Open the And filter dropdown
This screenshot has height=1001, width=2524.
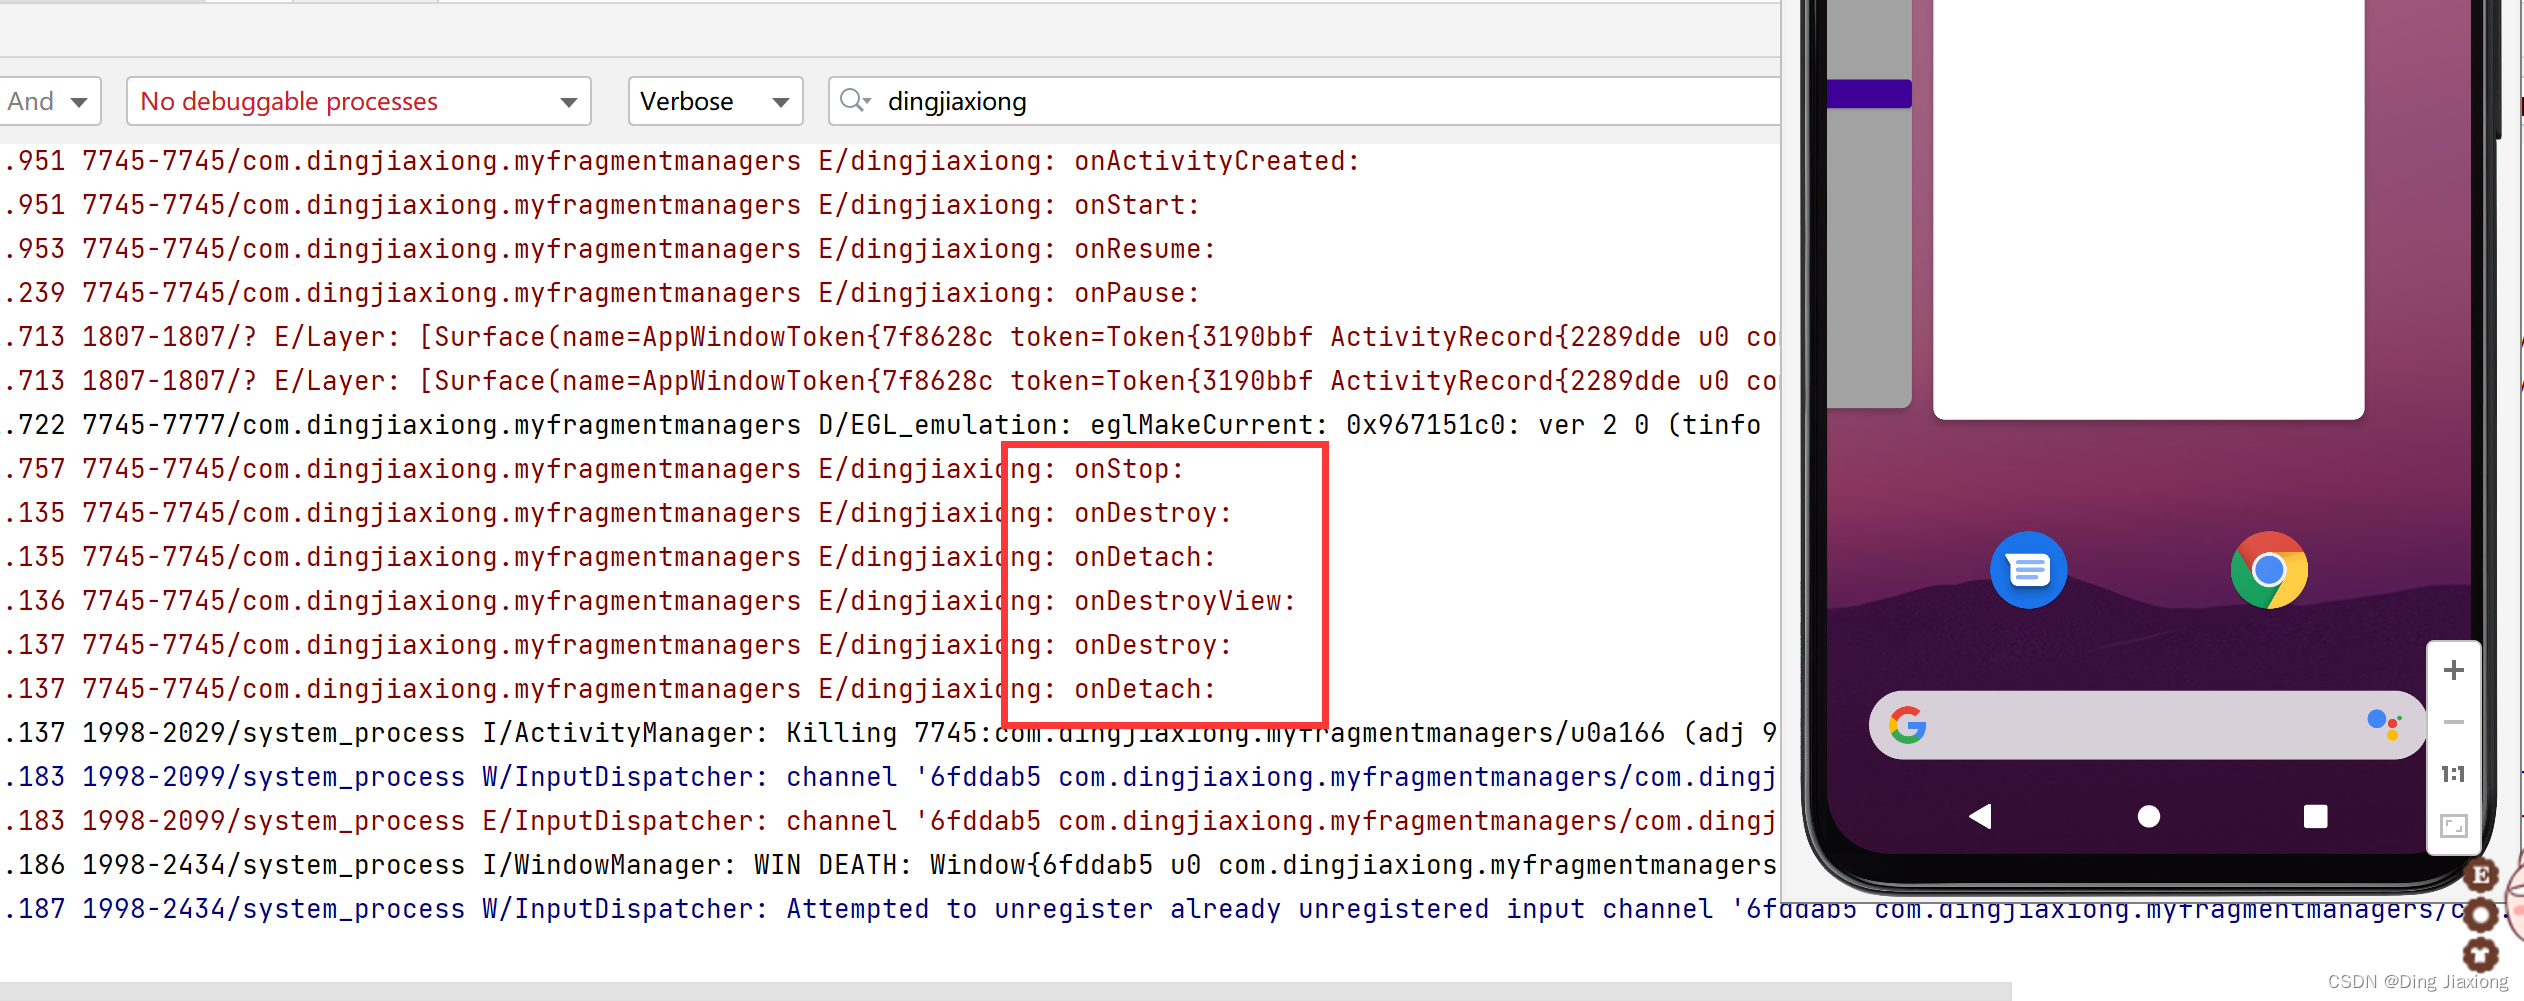coord(50,101)
